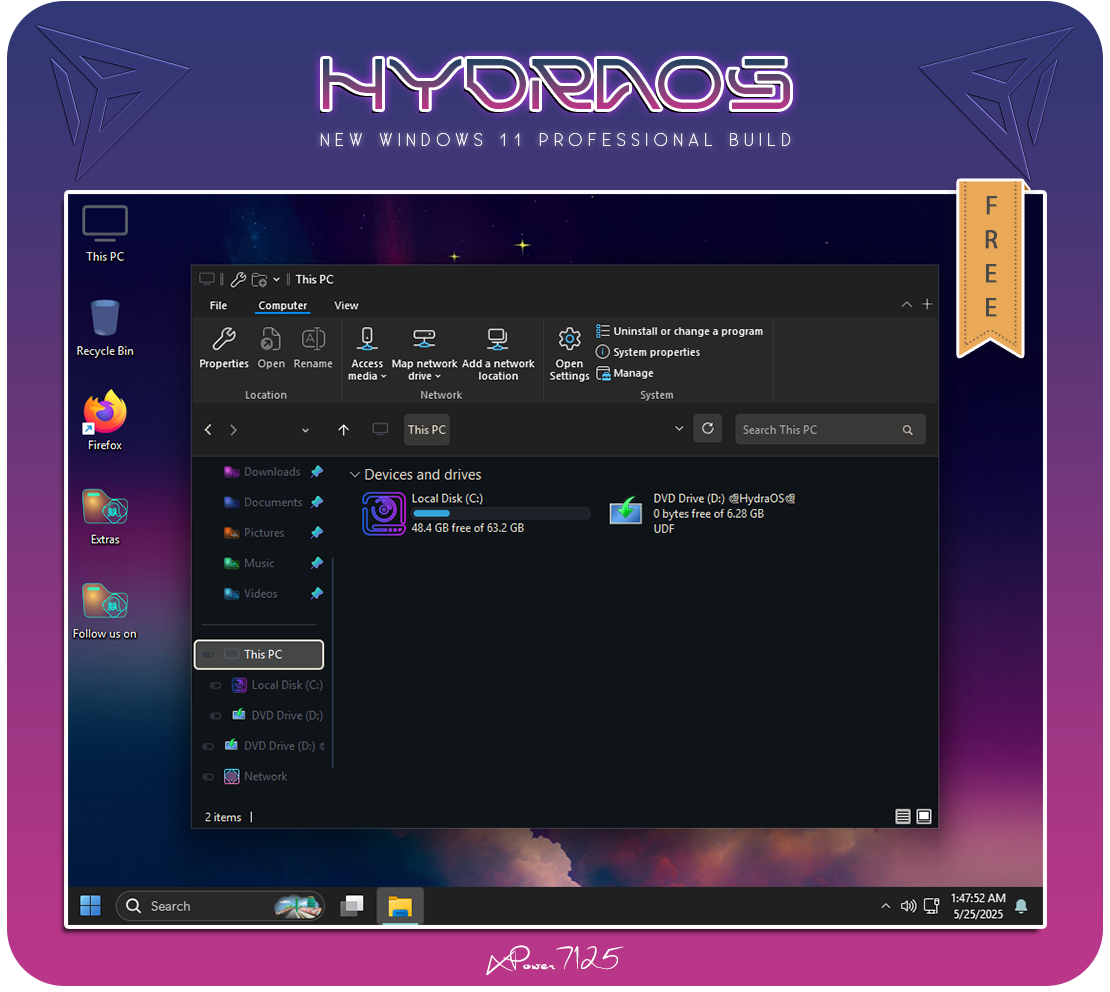The height and width of the screenshot is (992, 1110).
Task: Select the Recycle Bin desktop icon
Action: [x=105, y=328]
